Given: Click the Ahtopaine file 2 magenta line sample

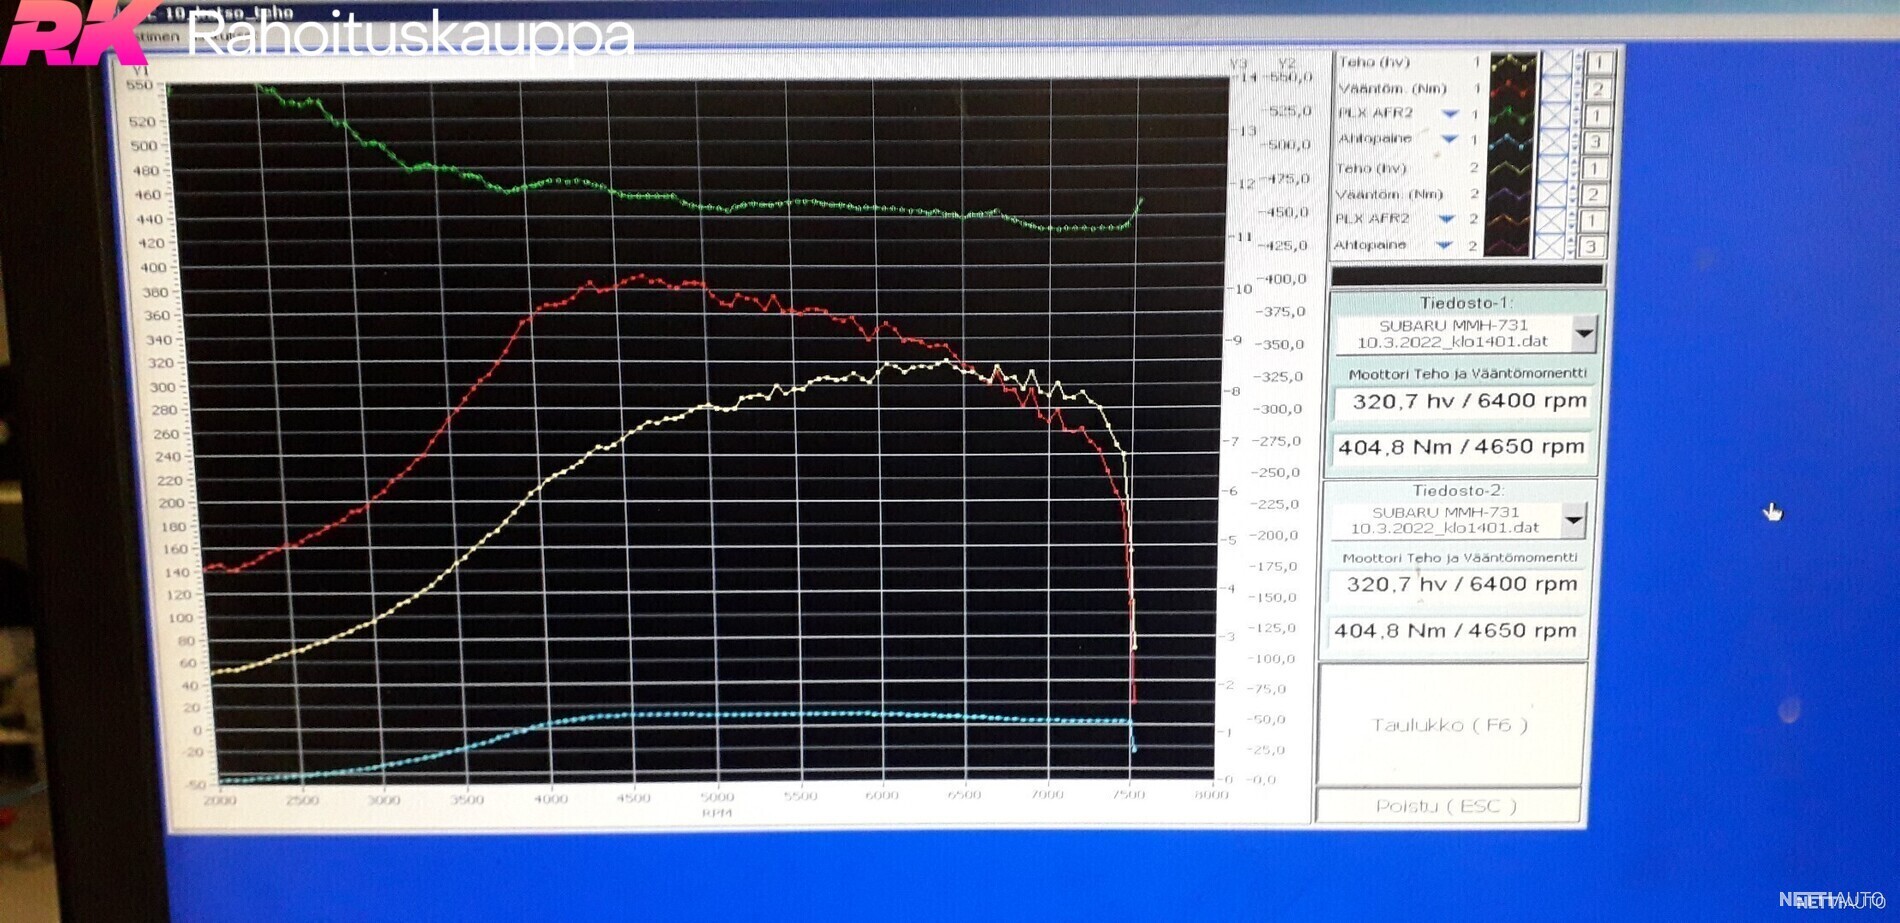Looking at the screenshot, I should pos(1507,245).
